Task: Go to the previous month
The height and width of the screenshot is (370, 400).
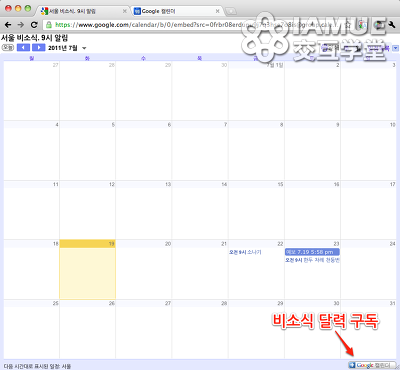Action: (23, 48)
